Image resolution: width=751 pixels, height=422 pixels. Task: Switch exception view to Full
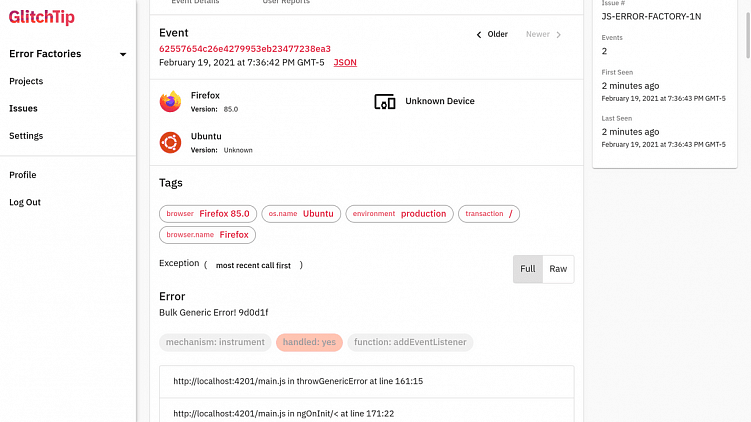click(528, 269)
